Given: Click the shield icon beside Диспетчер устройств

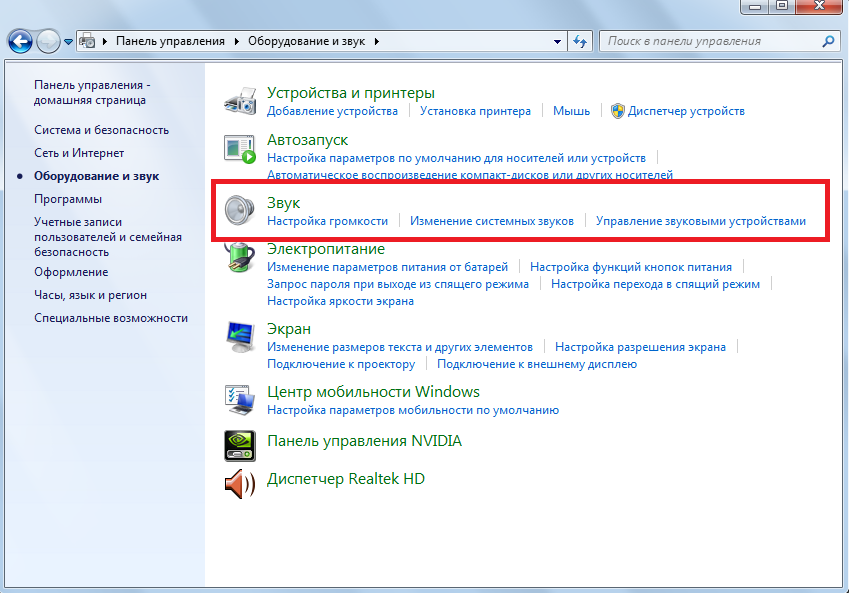Looking at the screenshot, I should (x=617, y=111).
